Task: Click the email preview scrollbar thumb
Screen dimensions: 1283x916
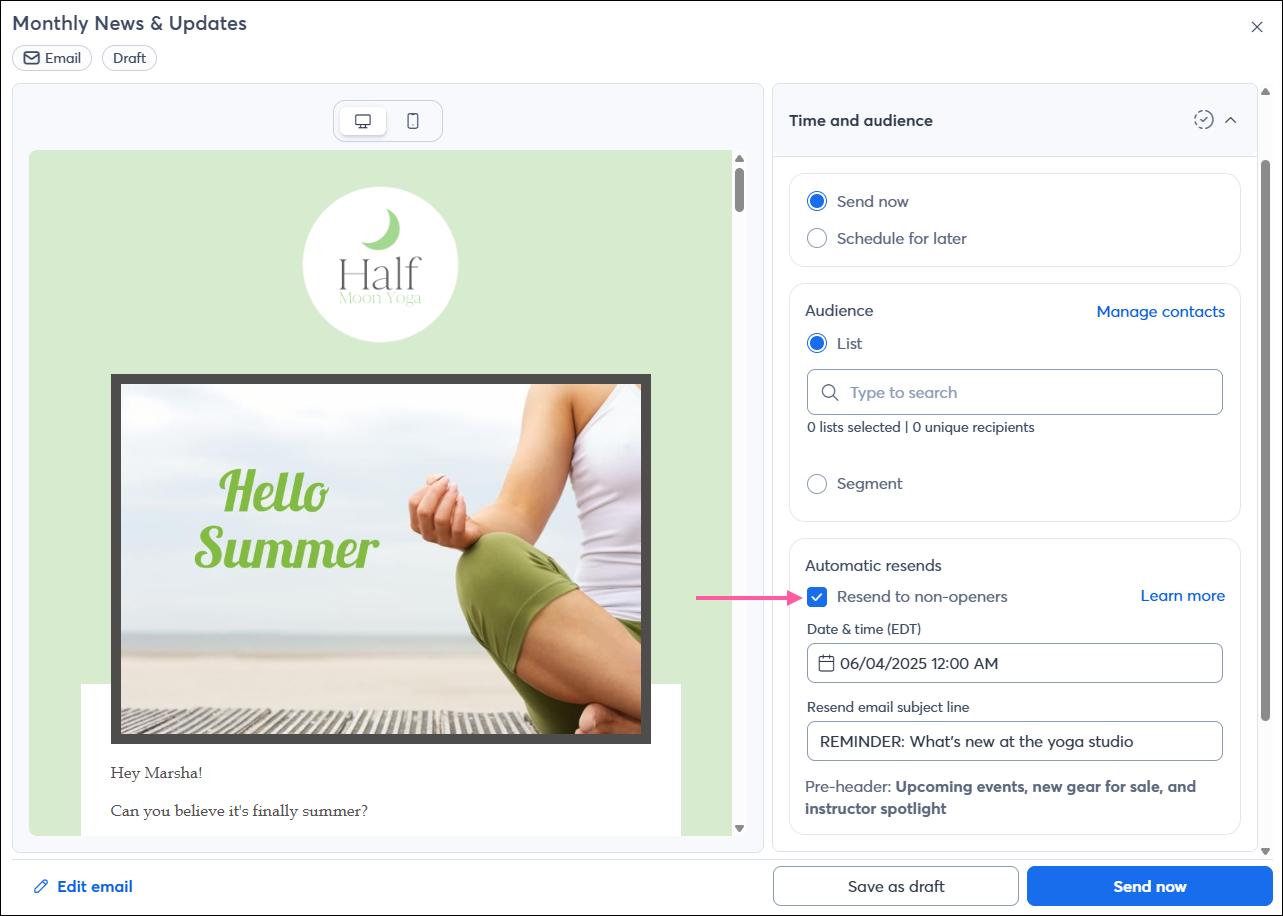Action: pyautogui.click(x=739, y=189)
